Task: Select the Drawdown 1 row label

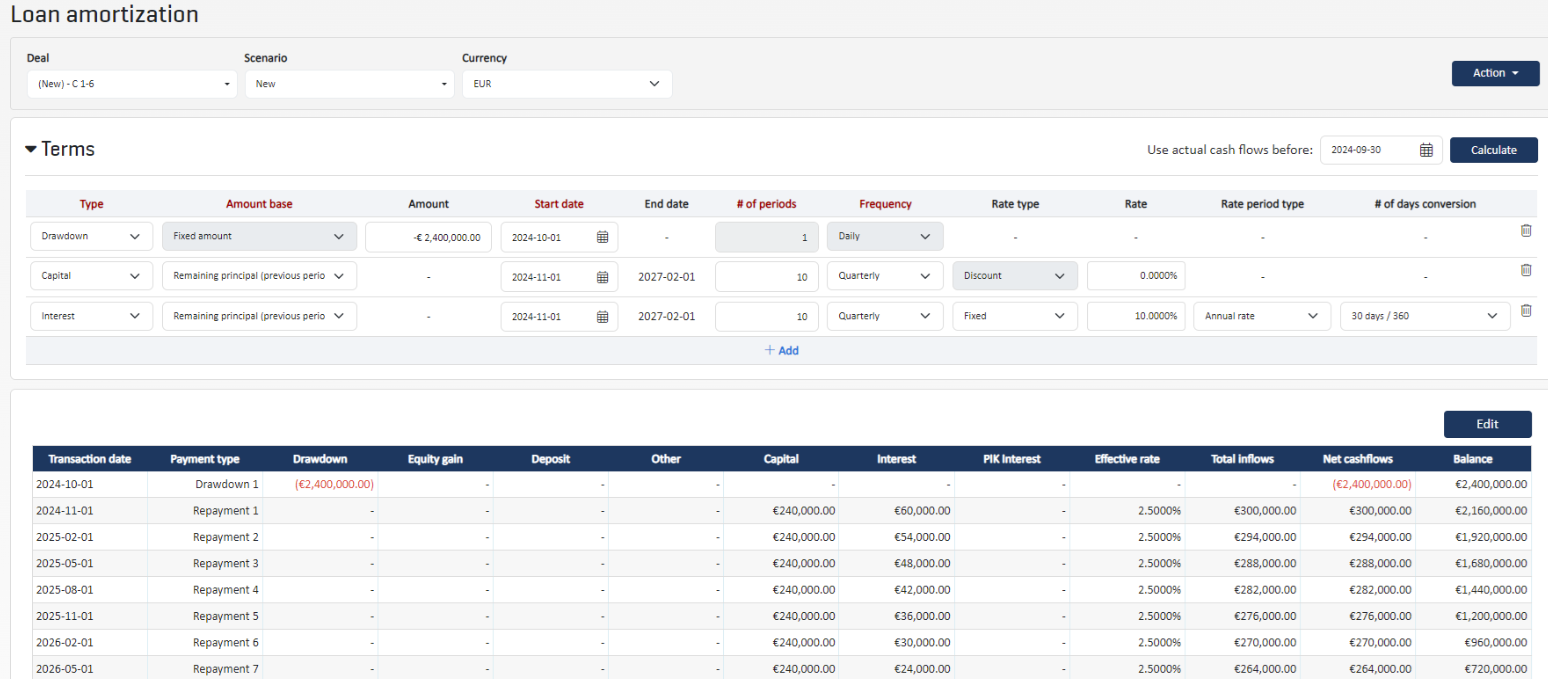Action: [x=227, y=484]
